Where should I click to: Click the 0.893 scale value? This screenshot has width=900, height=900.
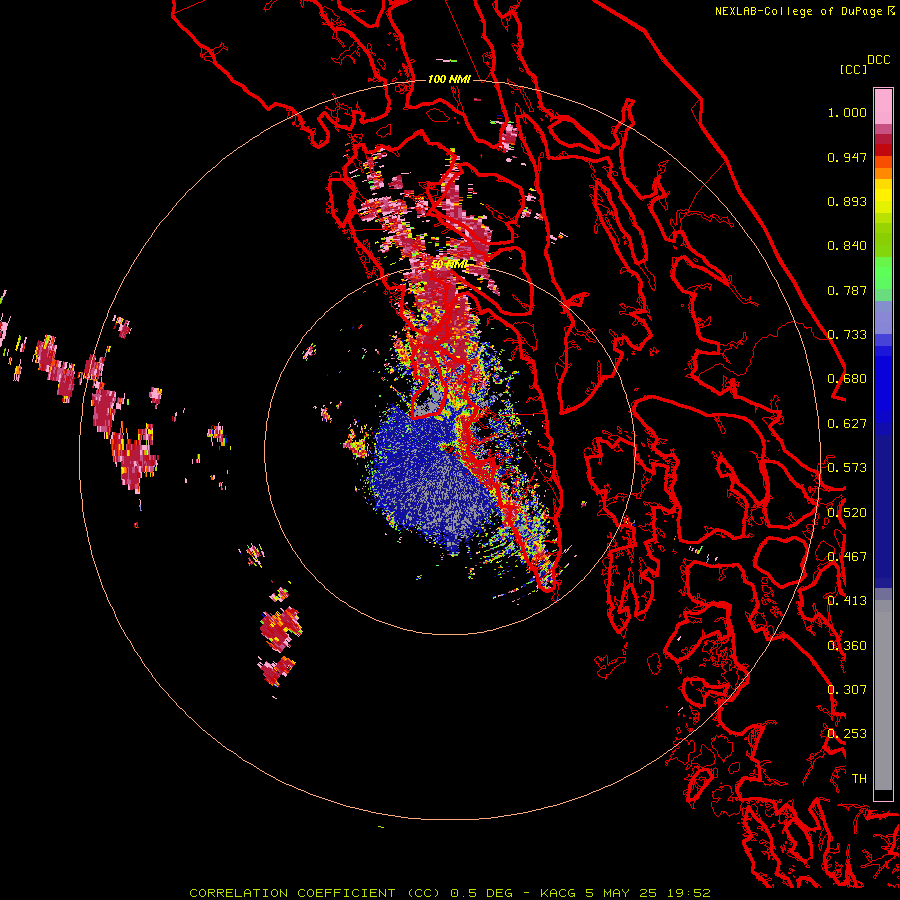click(x=847, y=201)
